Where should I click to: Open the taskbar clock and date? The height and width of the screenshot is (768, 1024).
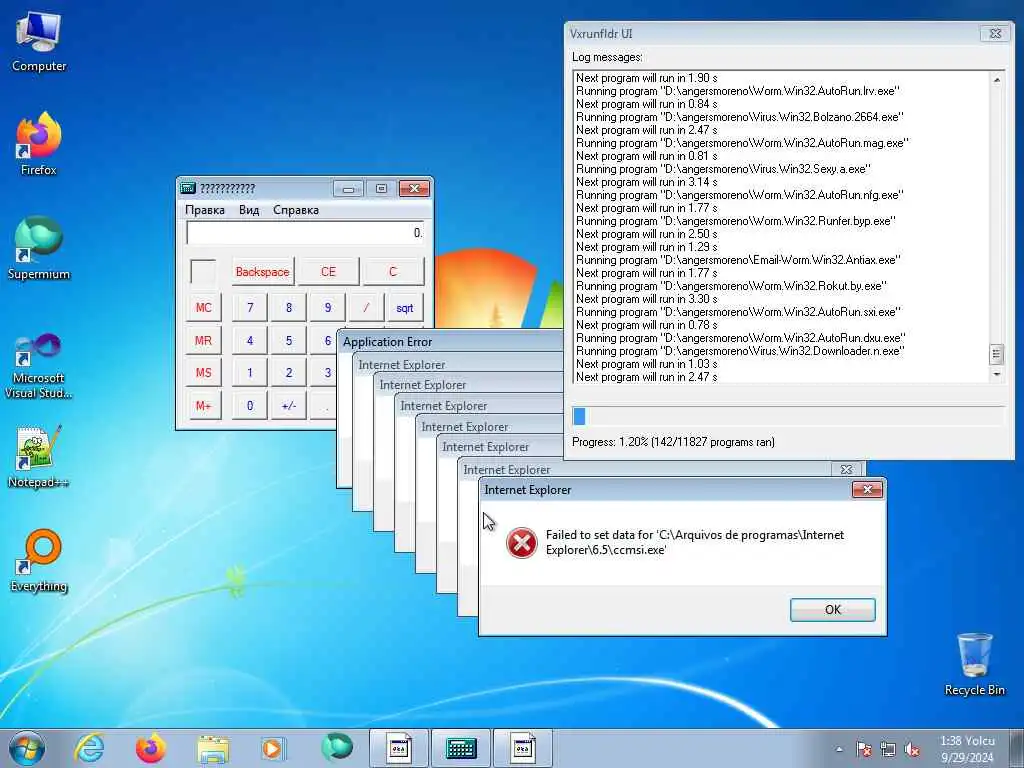(967, 749)
